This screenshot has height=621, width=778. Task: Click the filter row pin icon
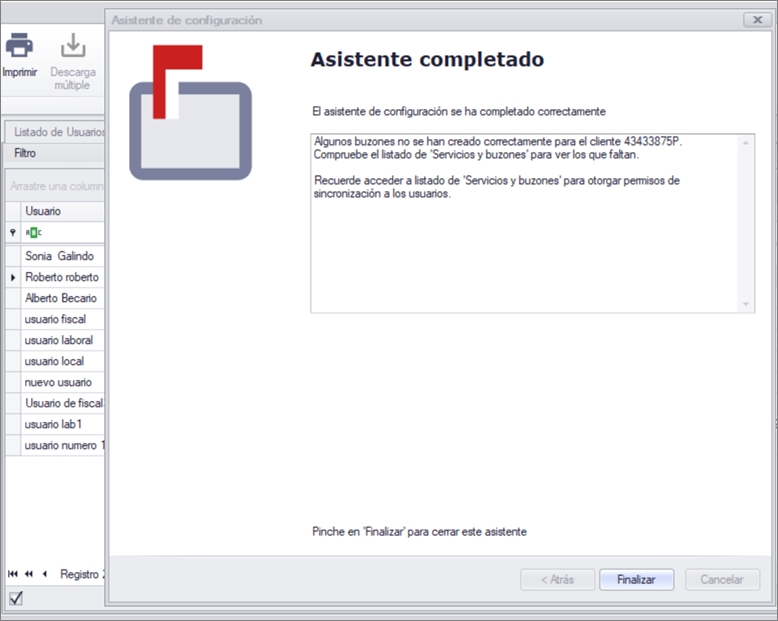click(13, 232)
